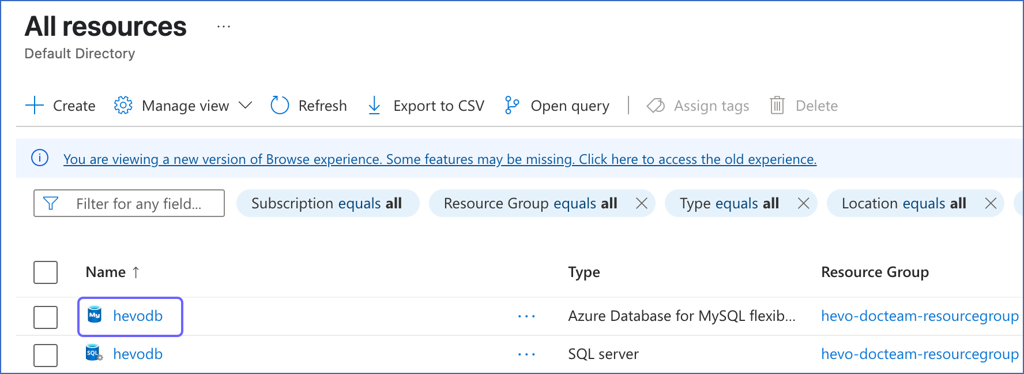The width and height of the screenshot is (1024, 374).
Task: Sort by the Resource Group column header
Action: 874,272
